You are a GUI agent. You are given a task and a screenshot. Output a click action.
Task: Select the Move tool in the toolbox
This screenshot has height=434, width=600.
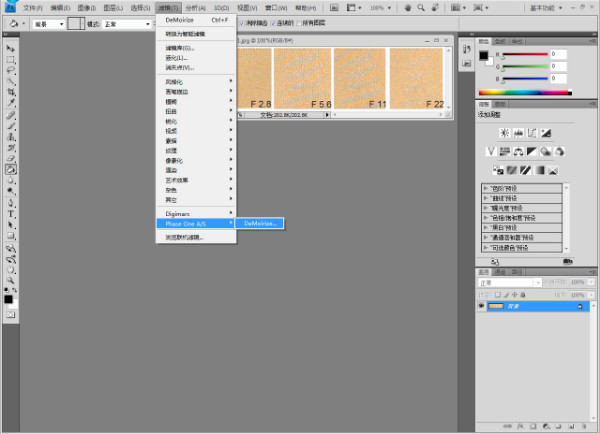pos(11,48)
